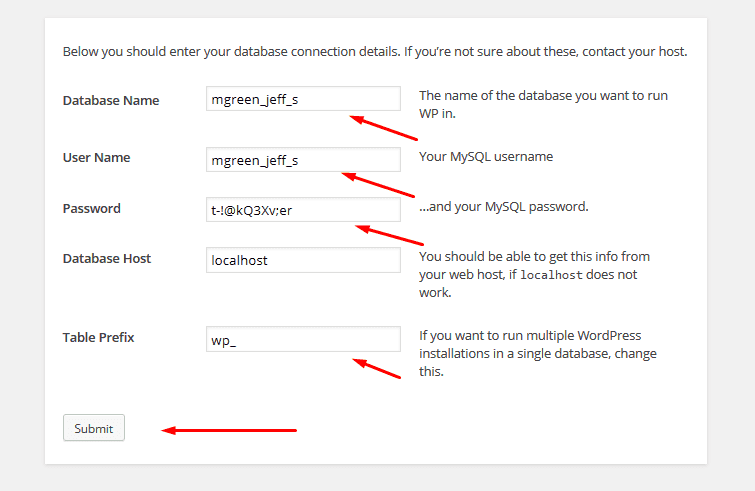Click the "User Name" bold label
This screenshot has width=755, height=491.
(x=96, y=158)
